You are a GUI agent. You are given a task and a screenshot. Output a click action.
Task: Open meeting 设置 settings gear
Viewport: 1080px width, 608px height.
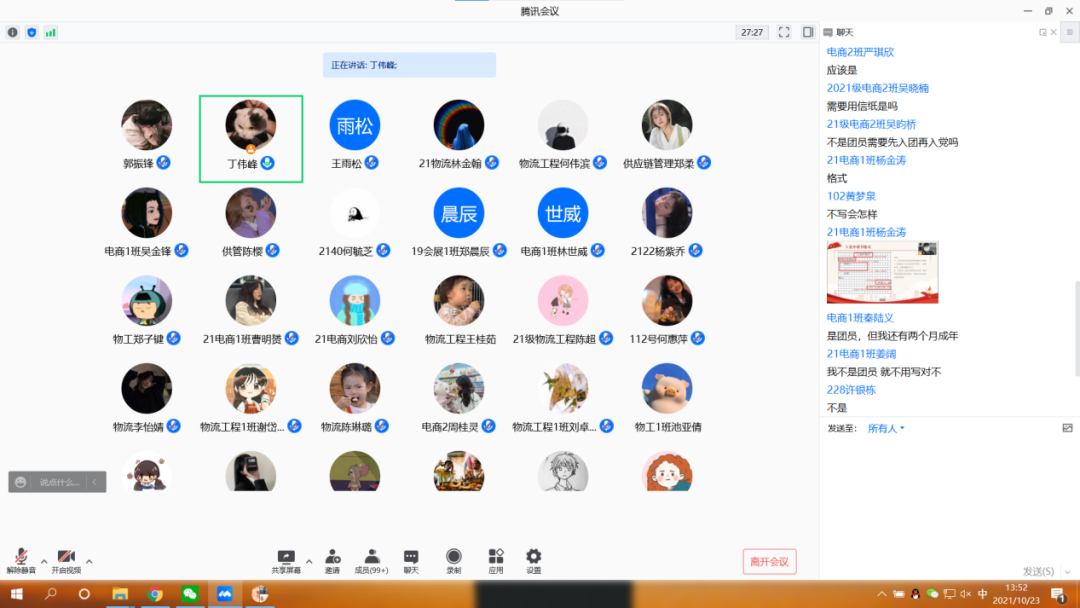533,558
